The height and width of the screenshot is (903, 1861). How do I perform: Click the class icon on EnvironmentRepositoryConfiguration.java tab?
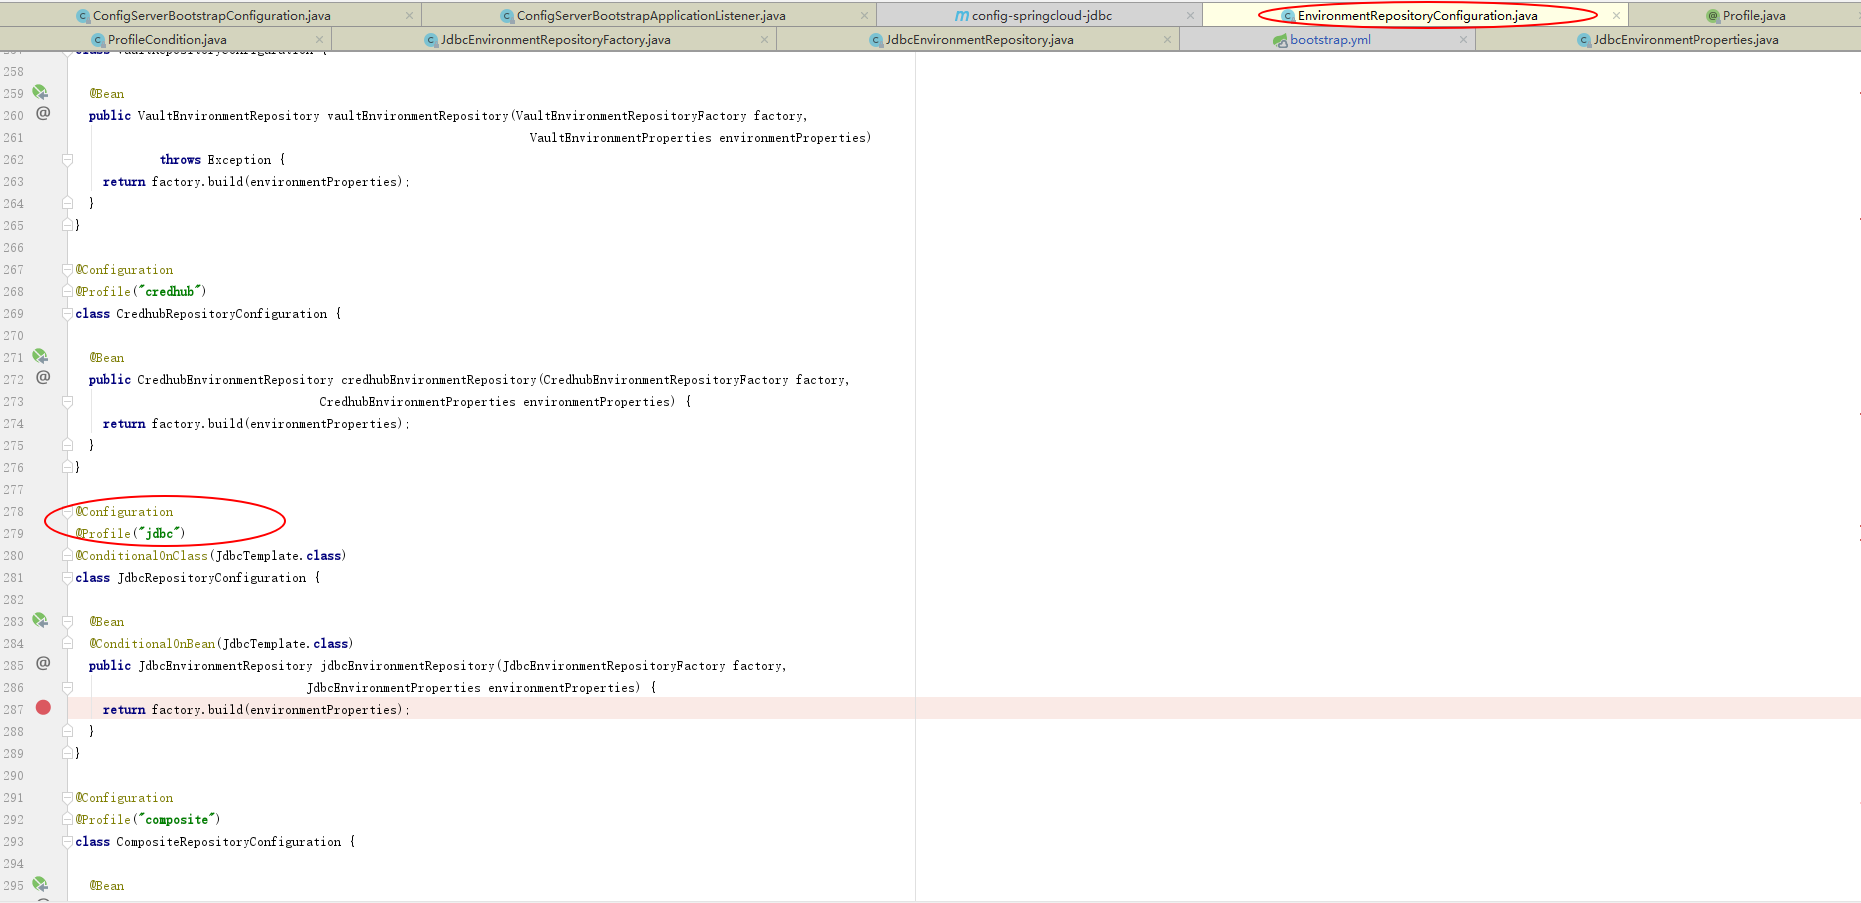pos(1286,15)
